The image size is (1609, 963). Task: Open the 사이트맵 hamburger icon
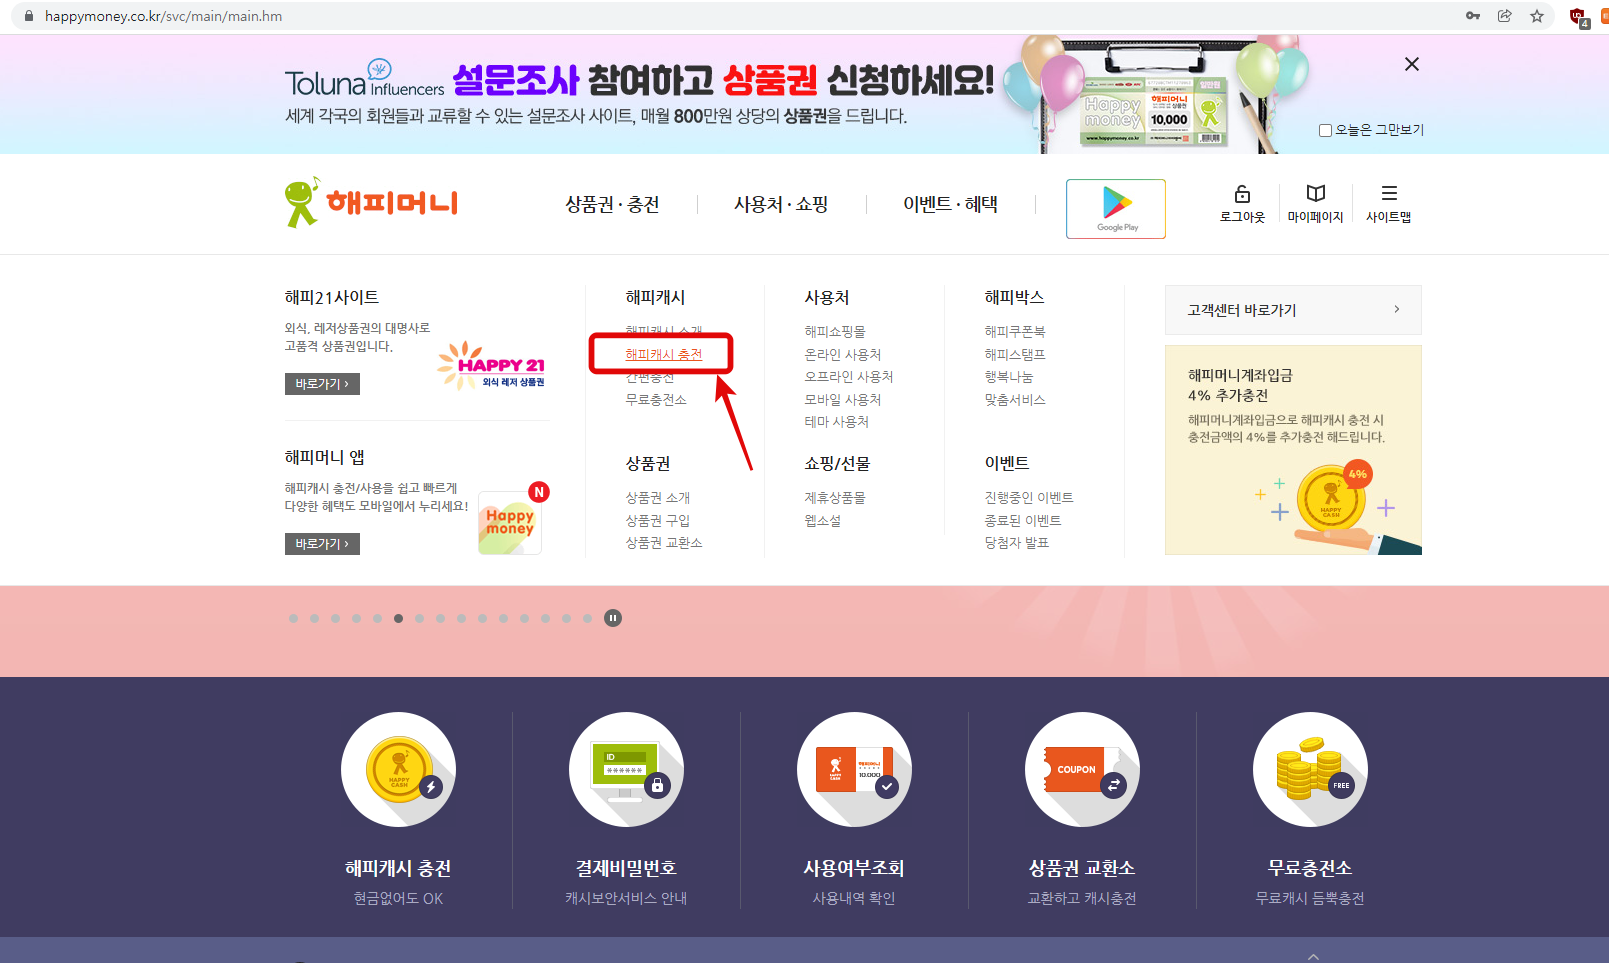(x=1389, y=194)
